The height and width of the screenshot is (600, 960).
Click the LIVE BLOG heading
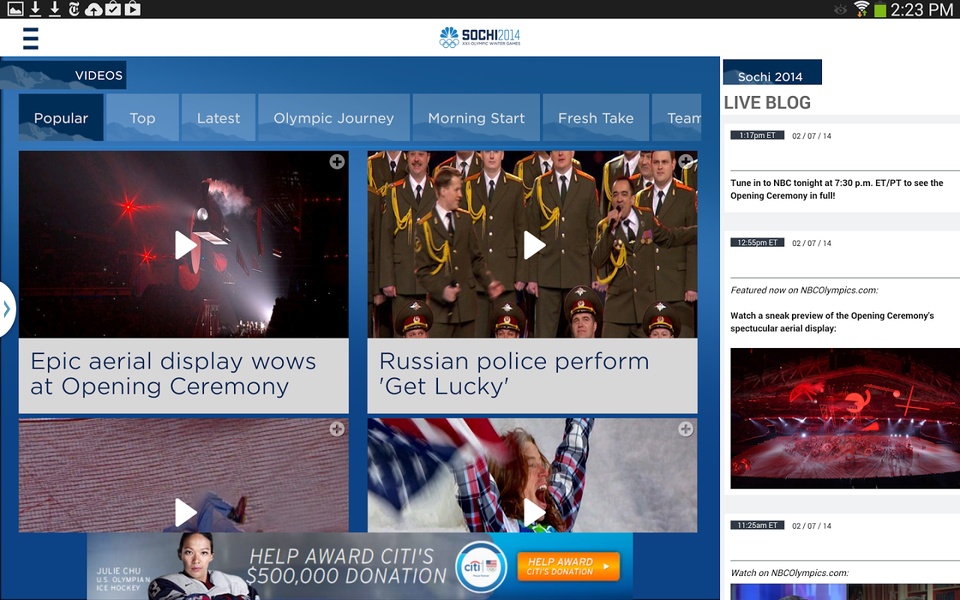pos(767,102)
